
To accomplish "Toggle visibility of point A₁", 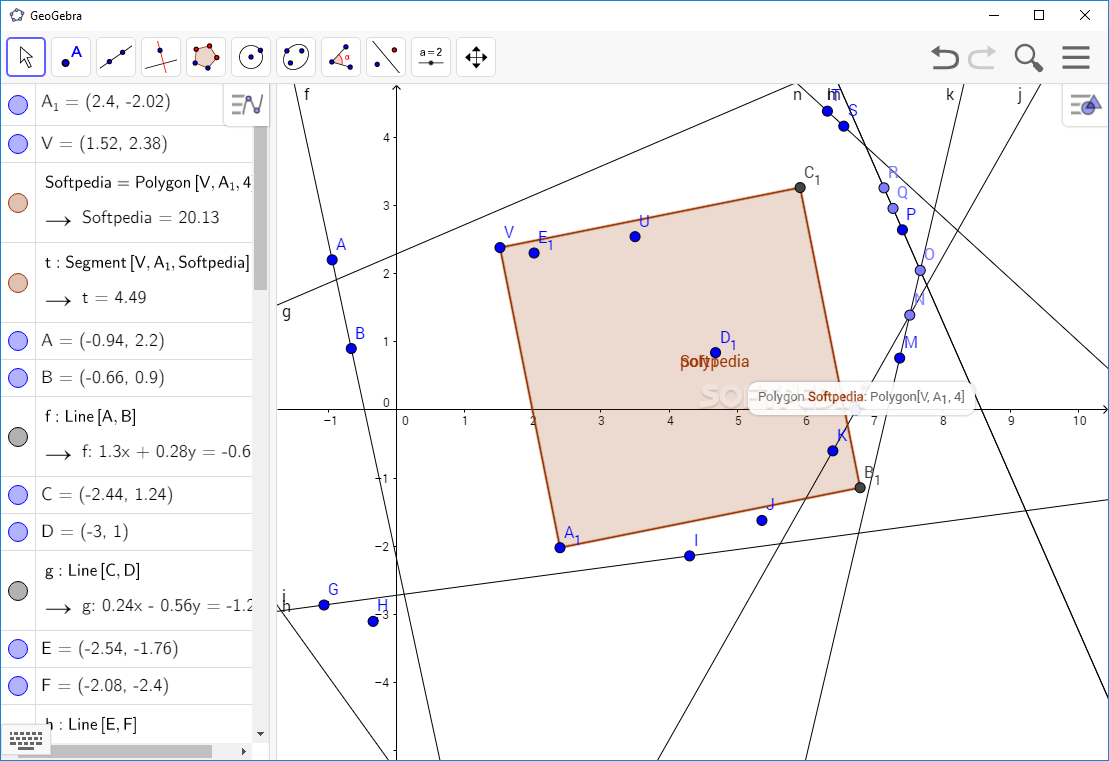I will pyautogui.click(x=18, y=105).
